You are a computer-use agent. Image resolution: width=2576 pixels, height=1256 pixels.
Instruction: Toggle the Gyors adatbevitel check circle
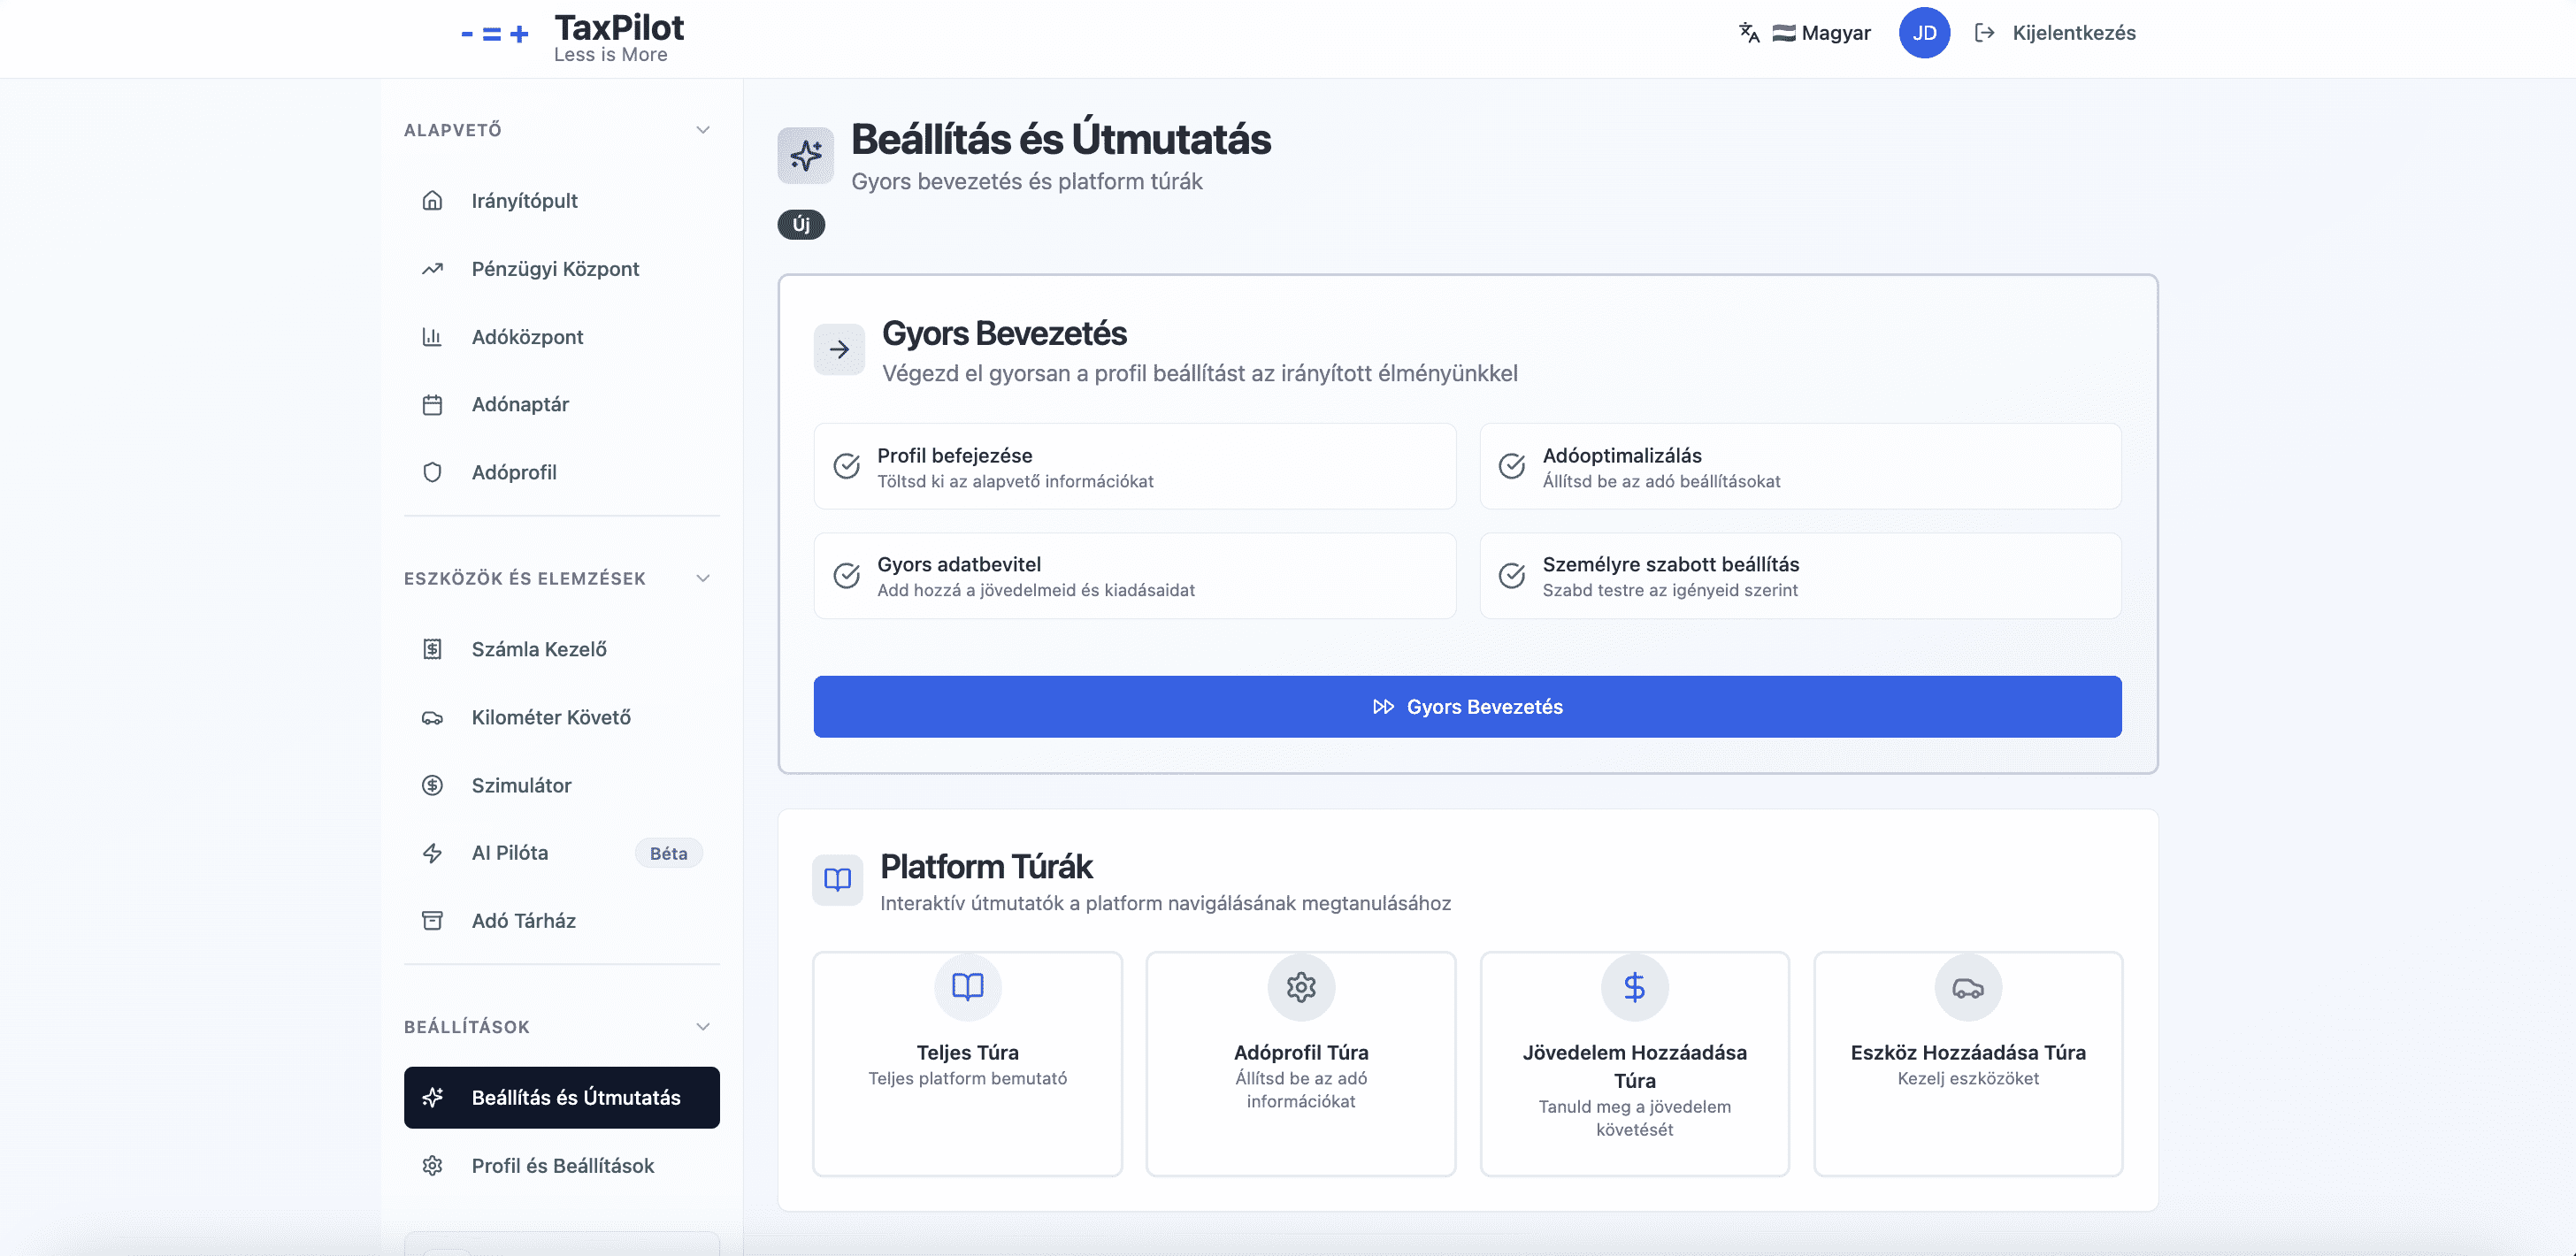point(846,575)
